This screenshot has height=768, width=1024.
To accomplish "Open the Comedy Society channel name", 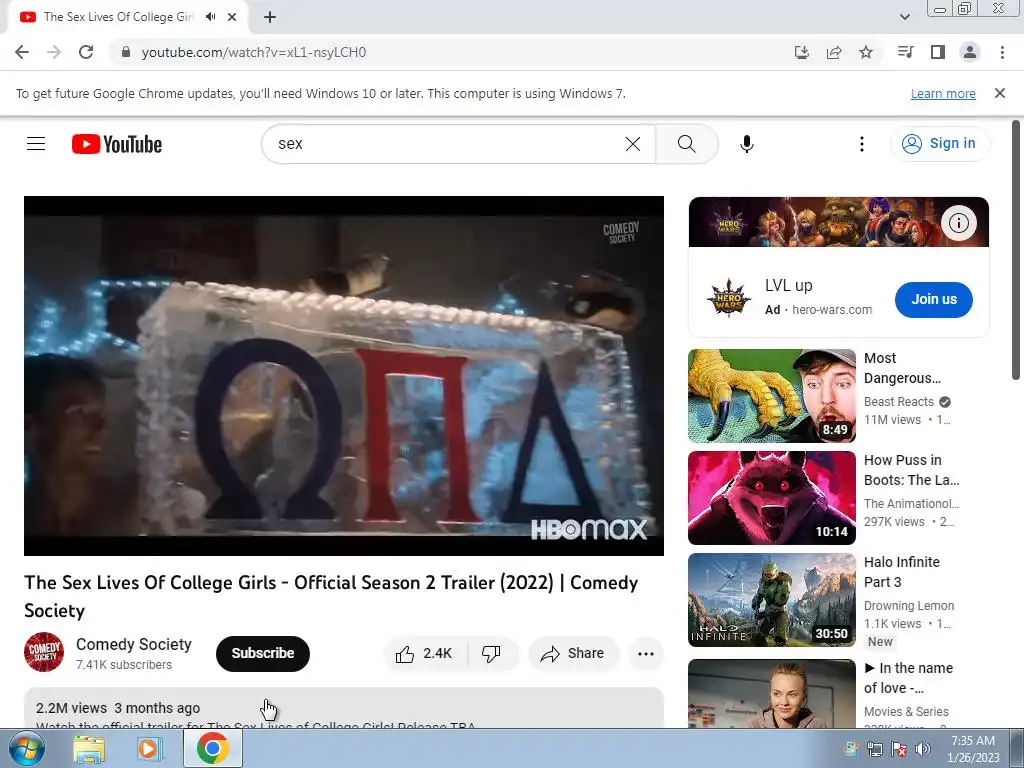I will [x=134, y=644].
